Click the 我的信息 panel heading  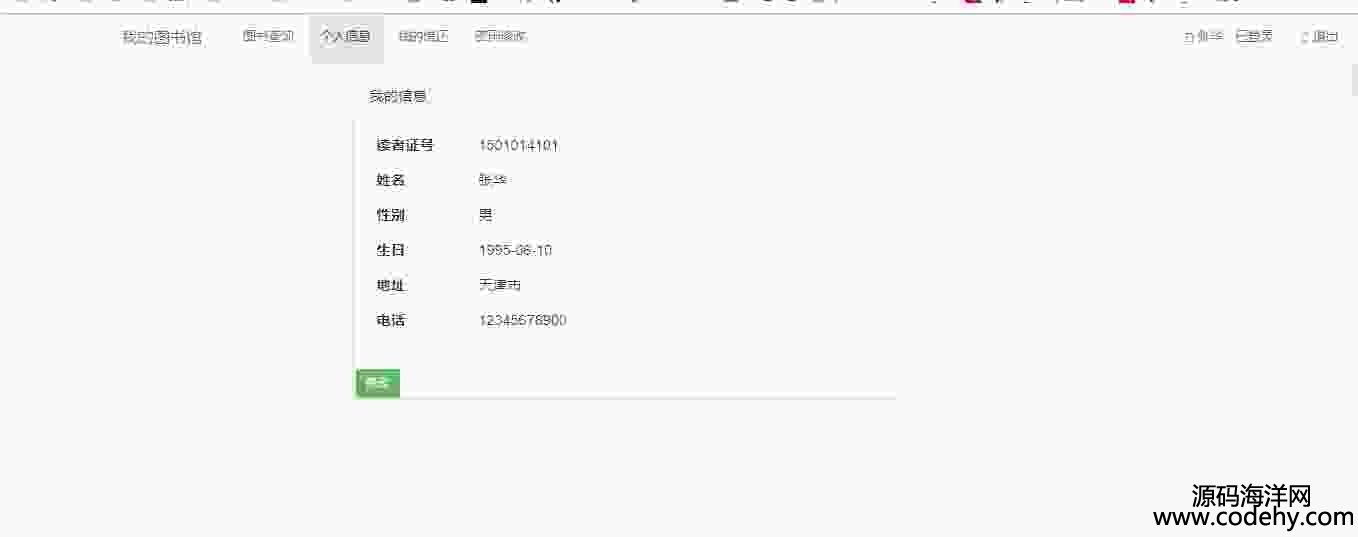398,97
